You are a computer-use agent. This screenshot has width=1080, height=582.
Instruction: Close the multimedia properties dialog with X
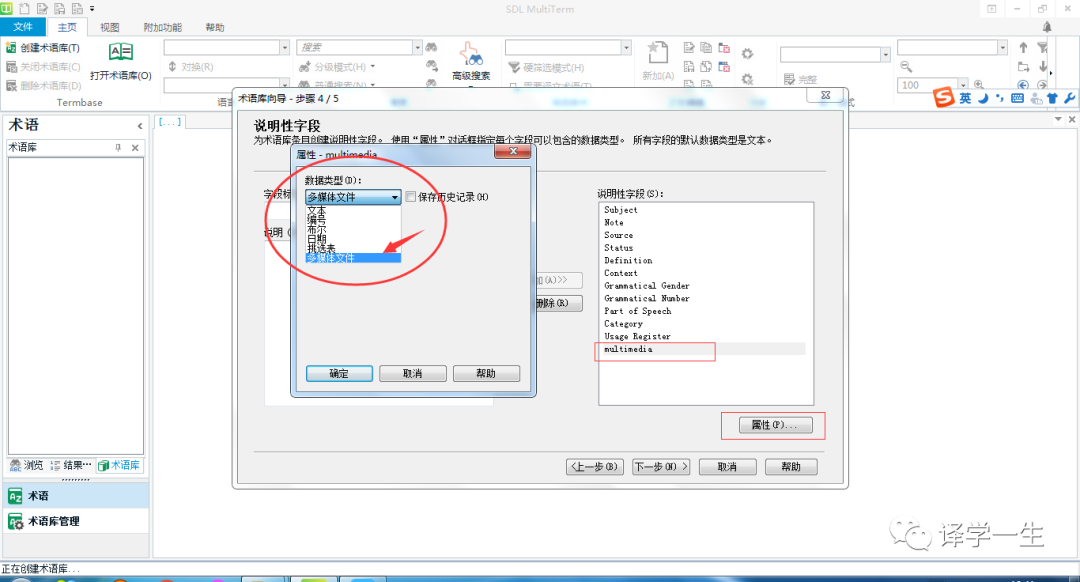(513, 152)
